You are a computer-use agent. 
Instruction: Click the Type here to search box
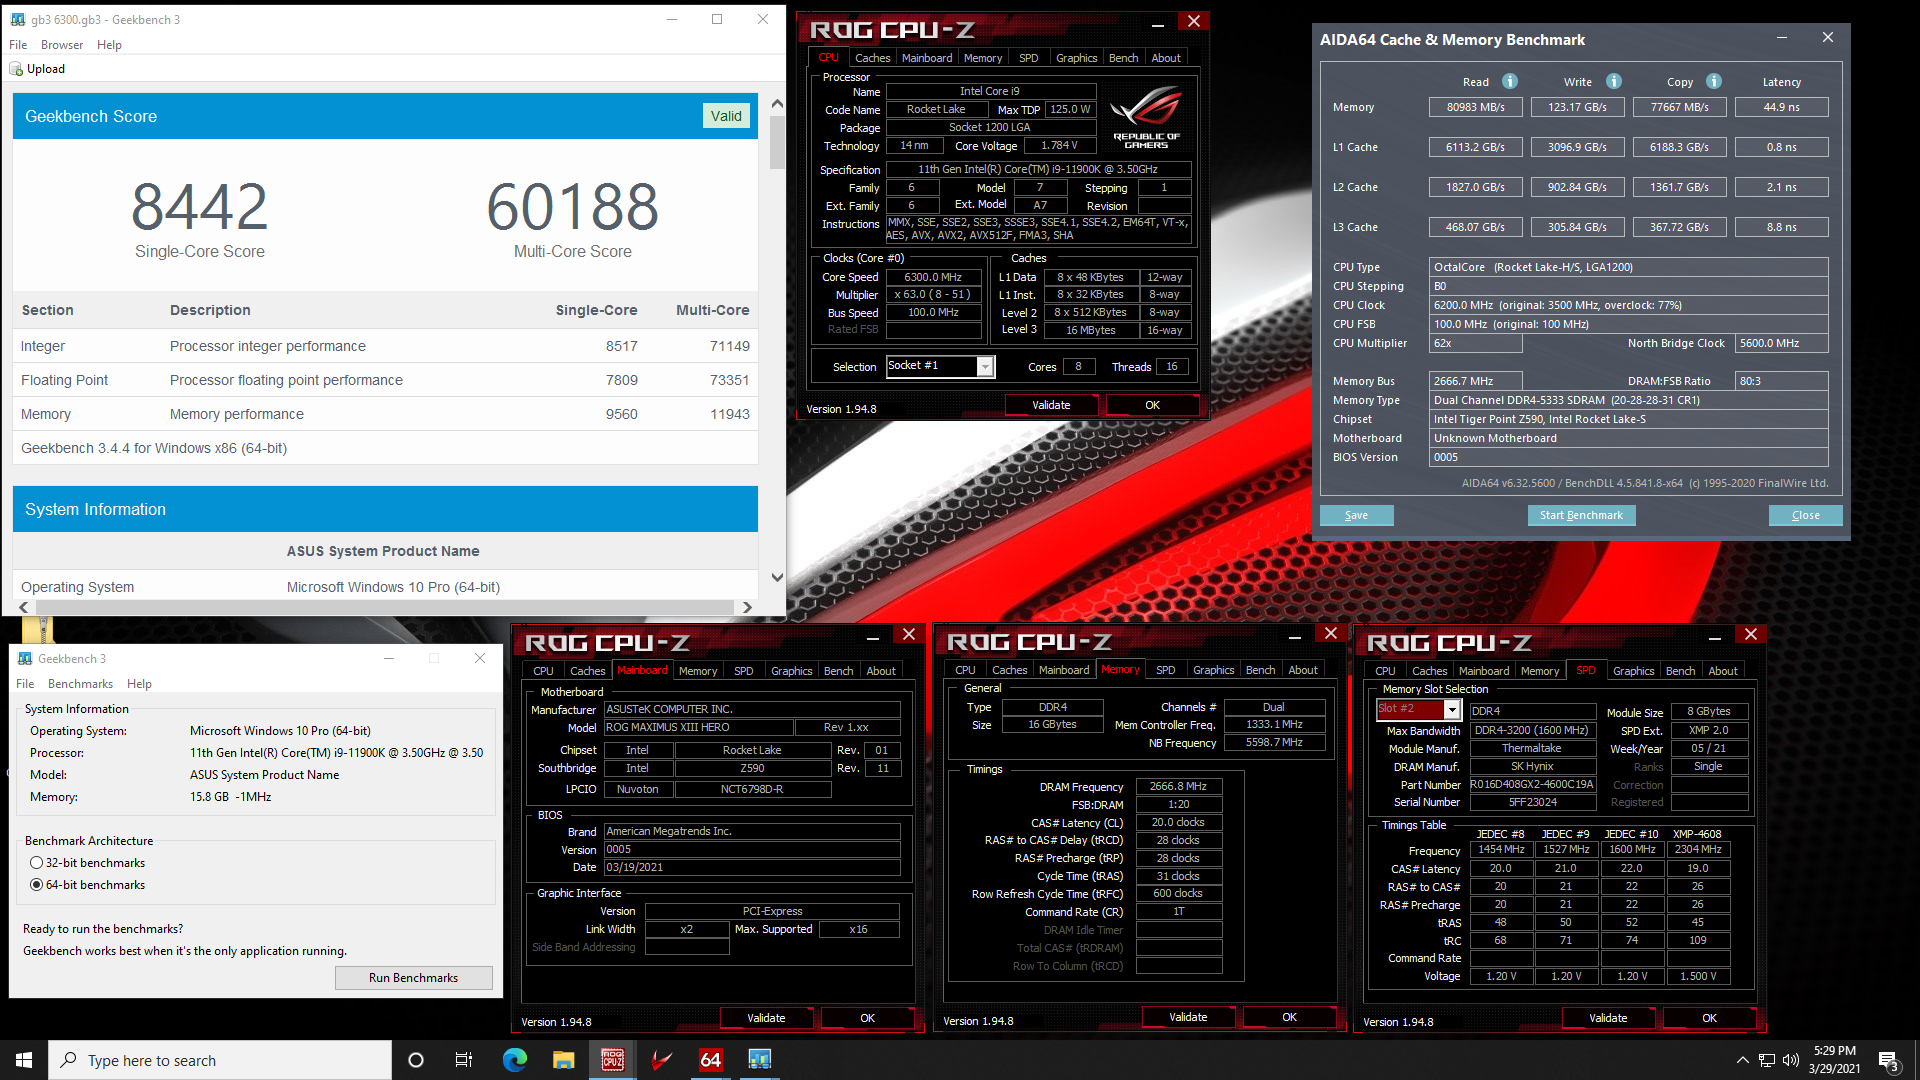coord(220,1060)
